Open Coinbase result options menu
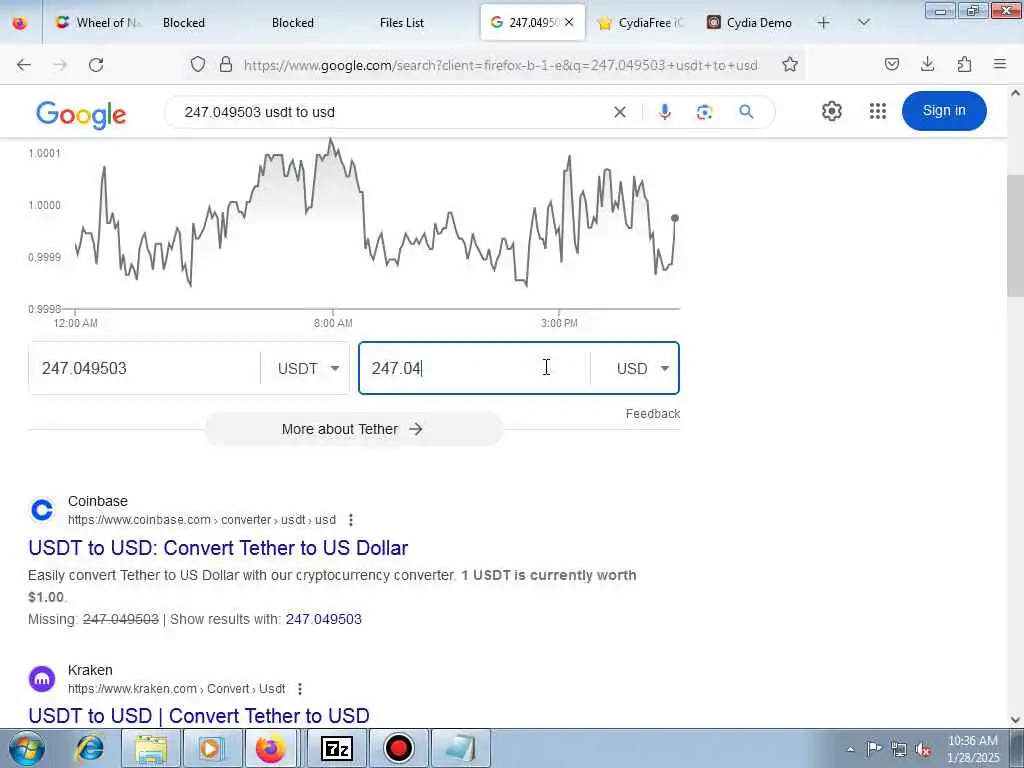This screenshot has width=1024, height=768. 351,520
